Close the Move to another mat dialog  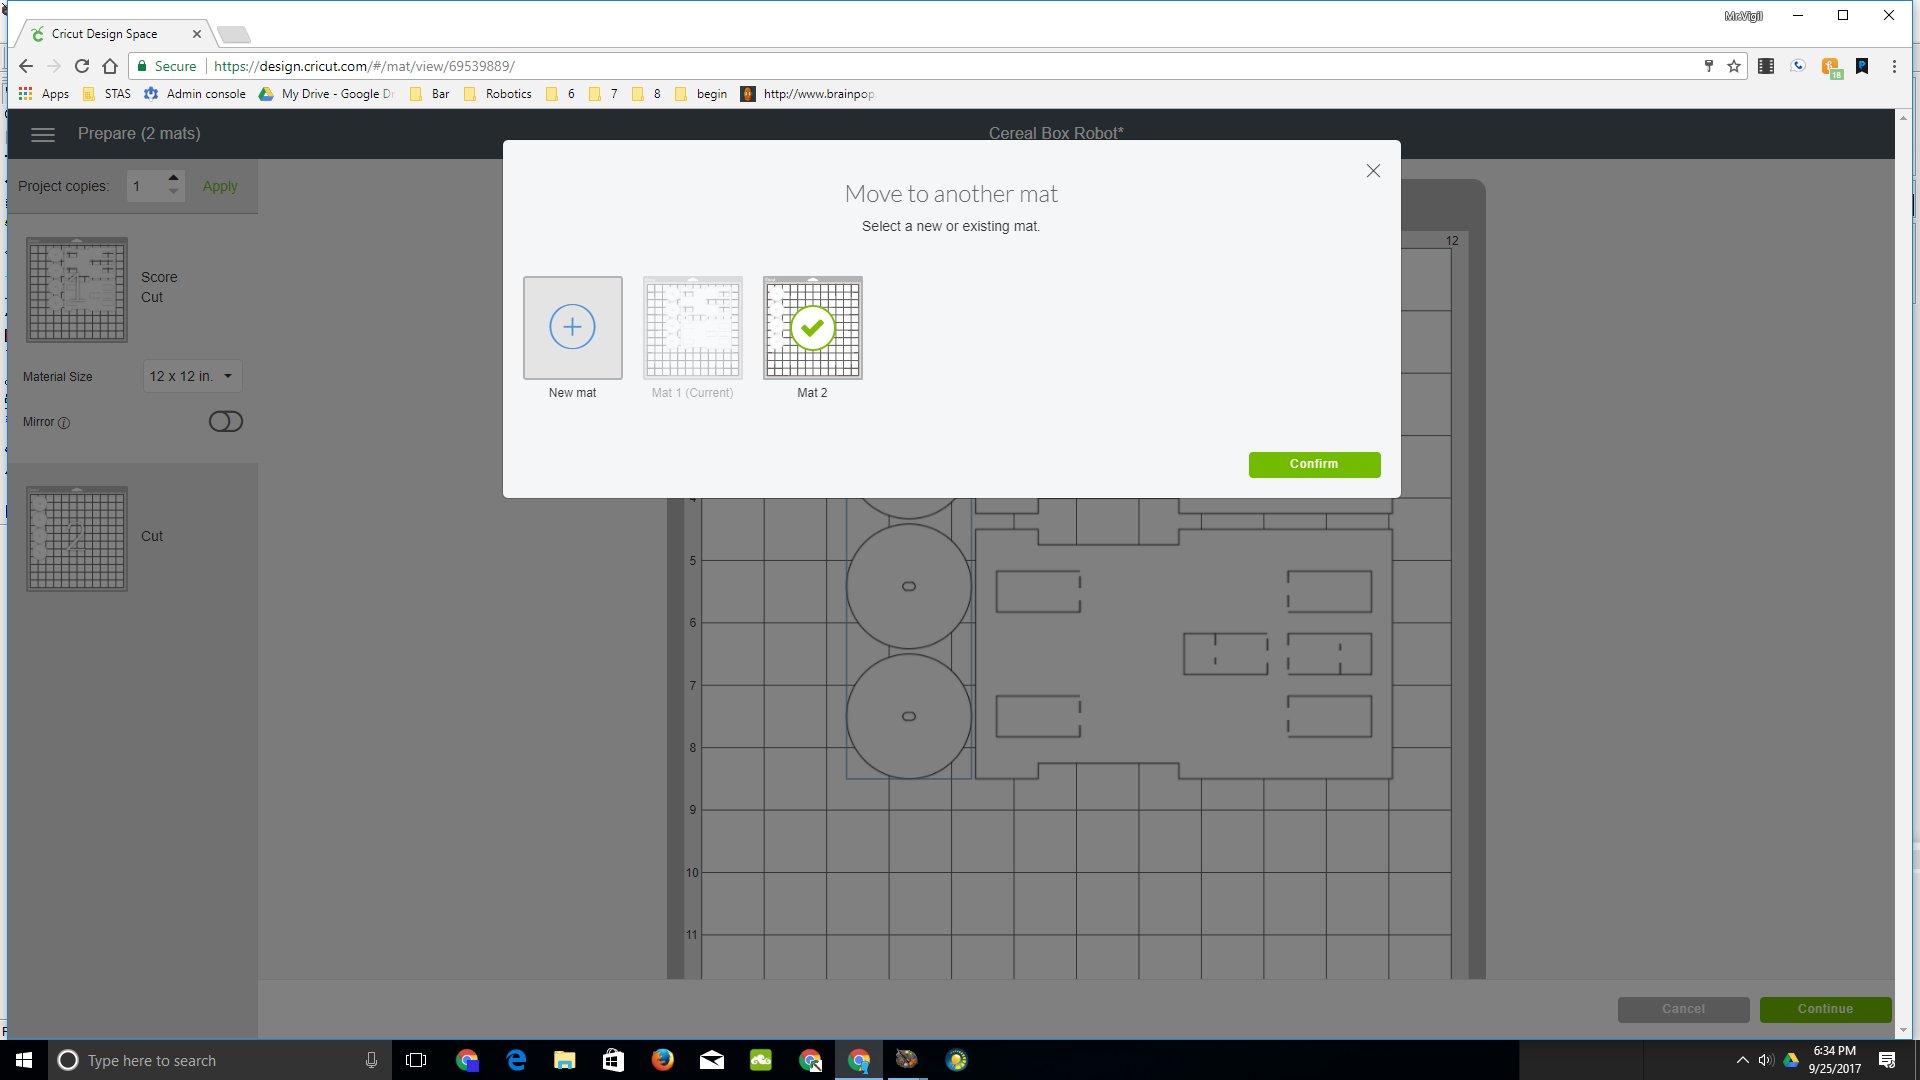[1373, 171]
